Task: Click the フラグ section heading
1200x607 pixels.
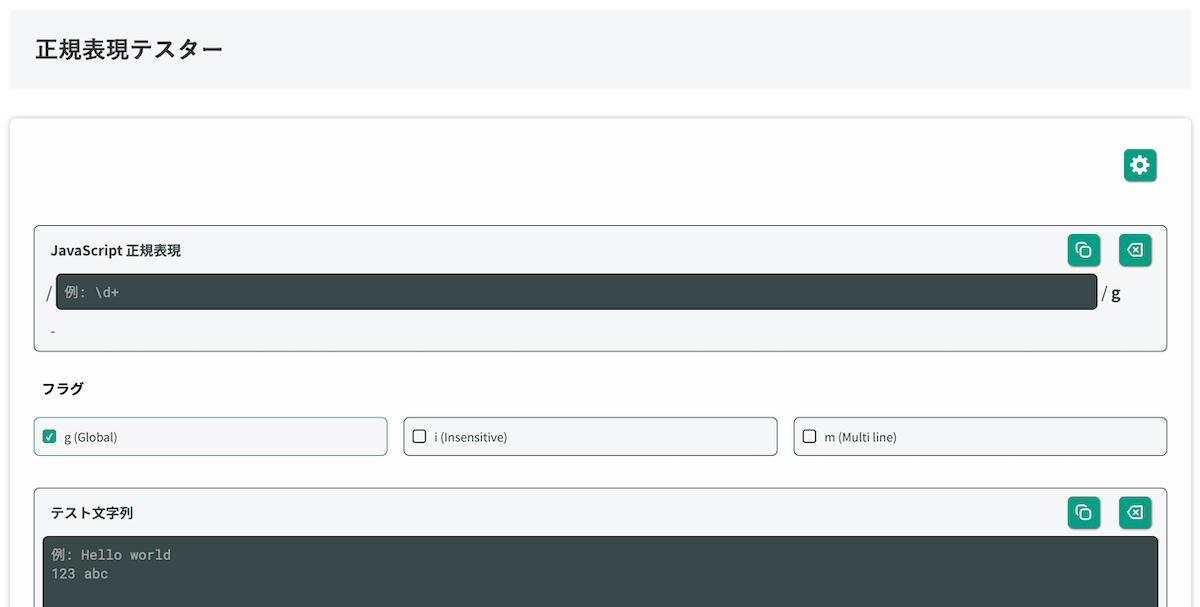Action: [63, 388]
